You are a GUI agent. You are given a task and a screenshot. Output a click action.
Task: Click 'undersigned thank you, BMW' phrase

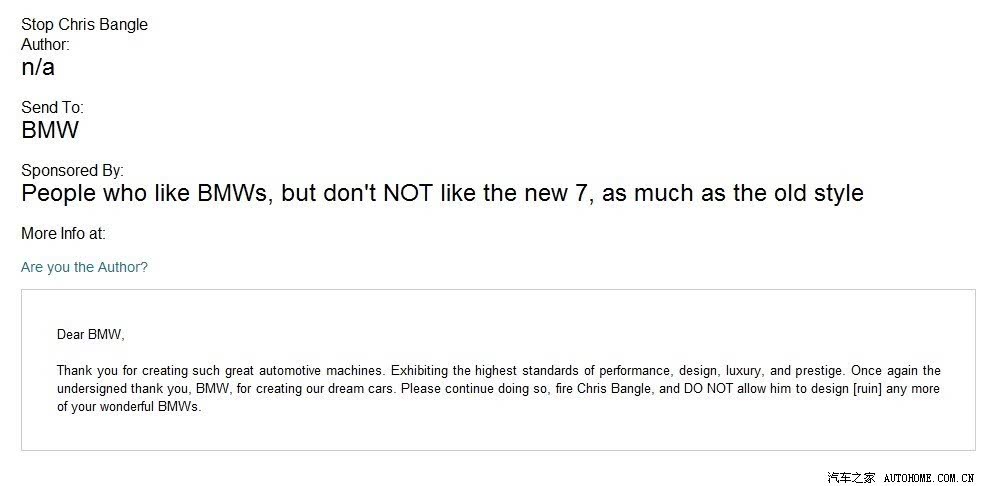[145, 388]
